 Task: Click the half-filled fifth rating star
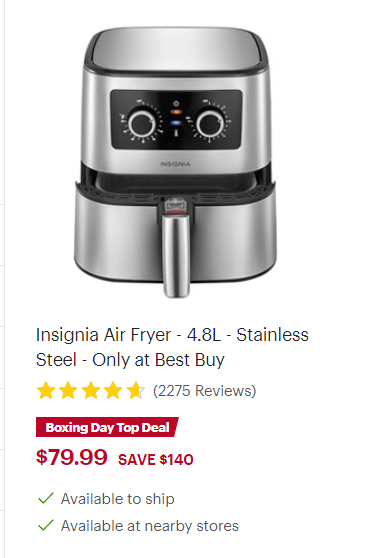136,390
